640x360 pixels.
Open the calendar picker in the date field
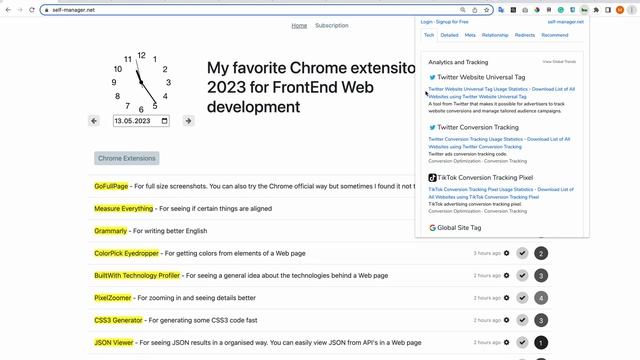164,121
